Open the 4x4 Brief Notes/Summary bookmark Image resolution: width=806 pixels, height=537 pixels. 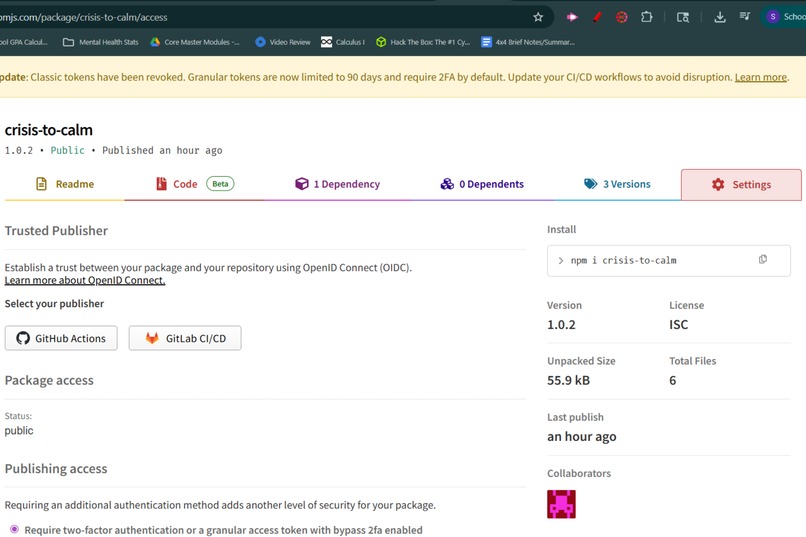[x=528, y=42]
